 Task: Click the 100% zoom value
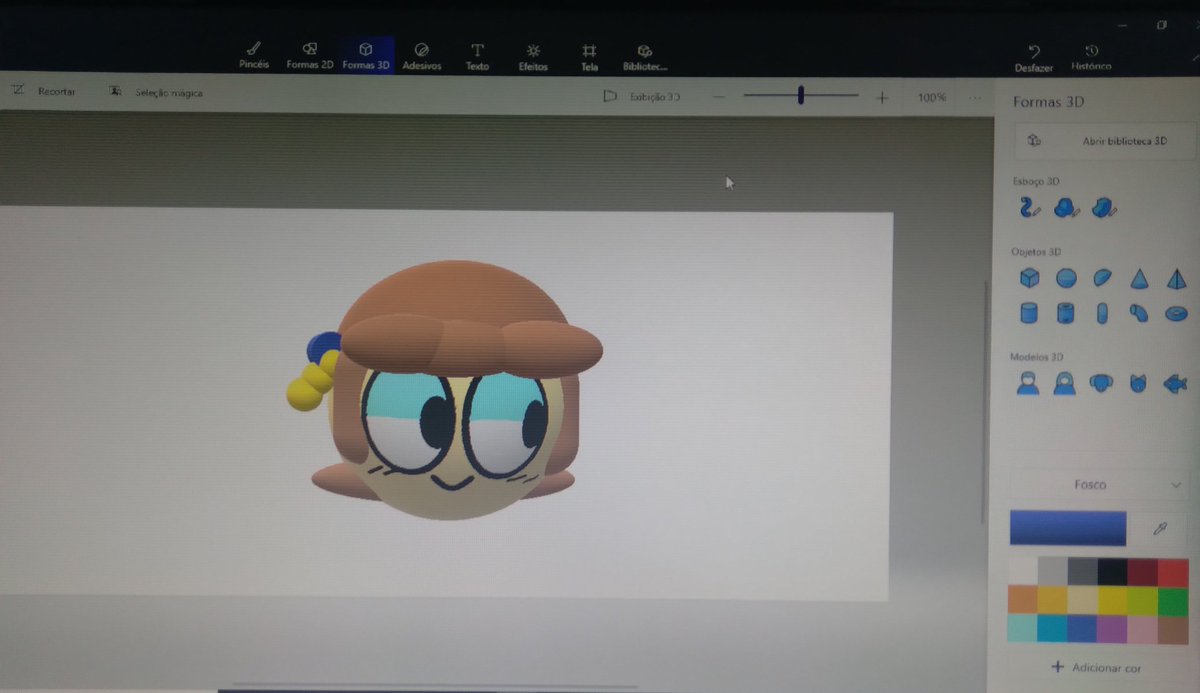932,98
